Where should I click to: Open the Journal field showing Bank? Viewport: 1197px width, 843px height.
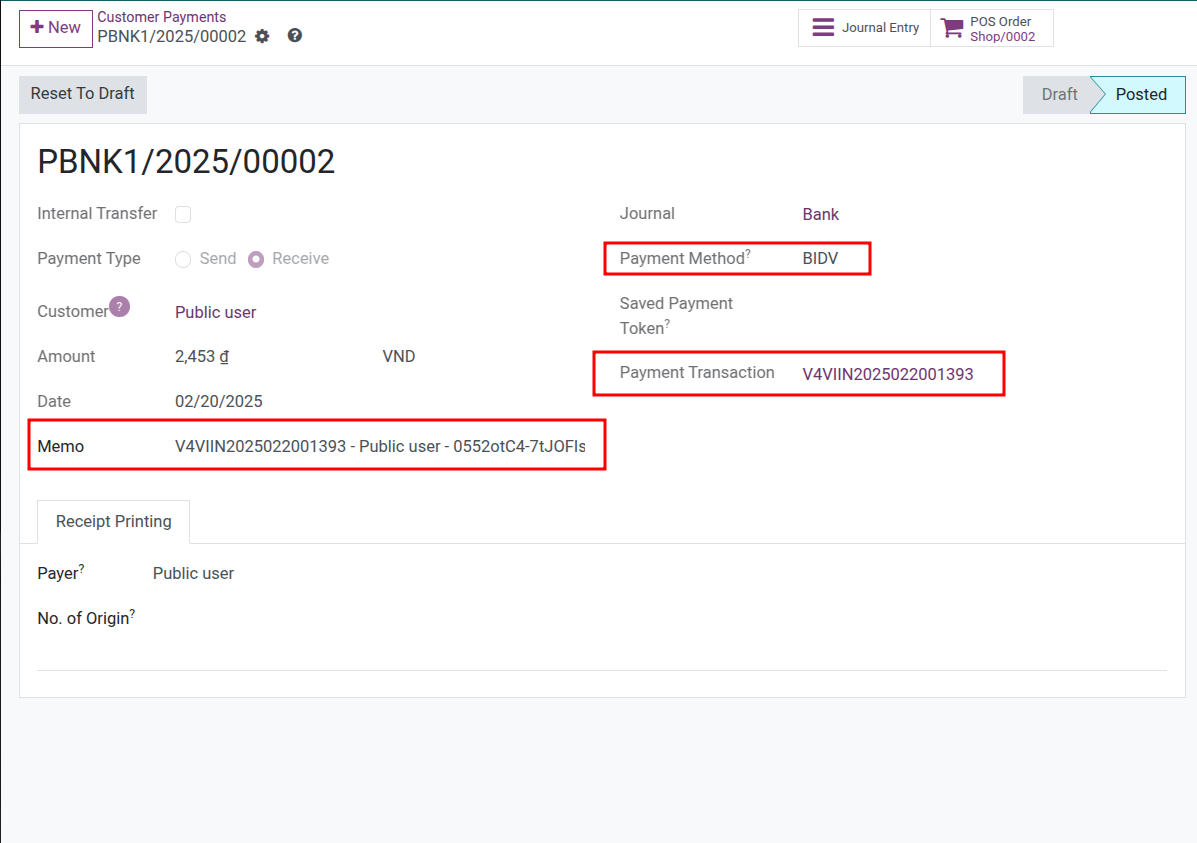click(x=820, y=213)
